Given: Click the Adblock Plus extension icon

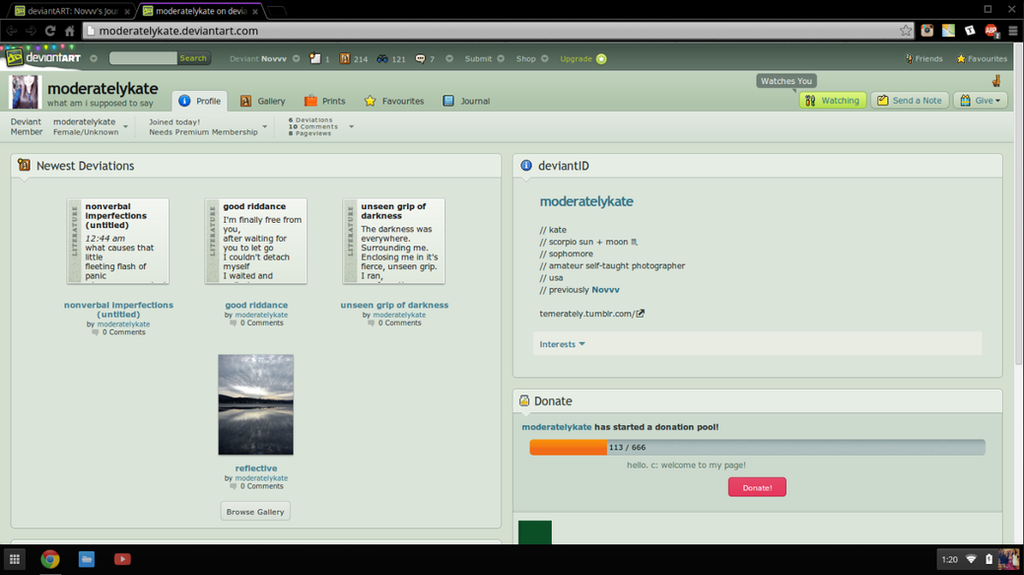Looking at the screenshot, I should [991, 30].
